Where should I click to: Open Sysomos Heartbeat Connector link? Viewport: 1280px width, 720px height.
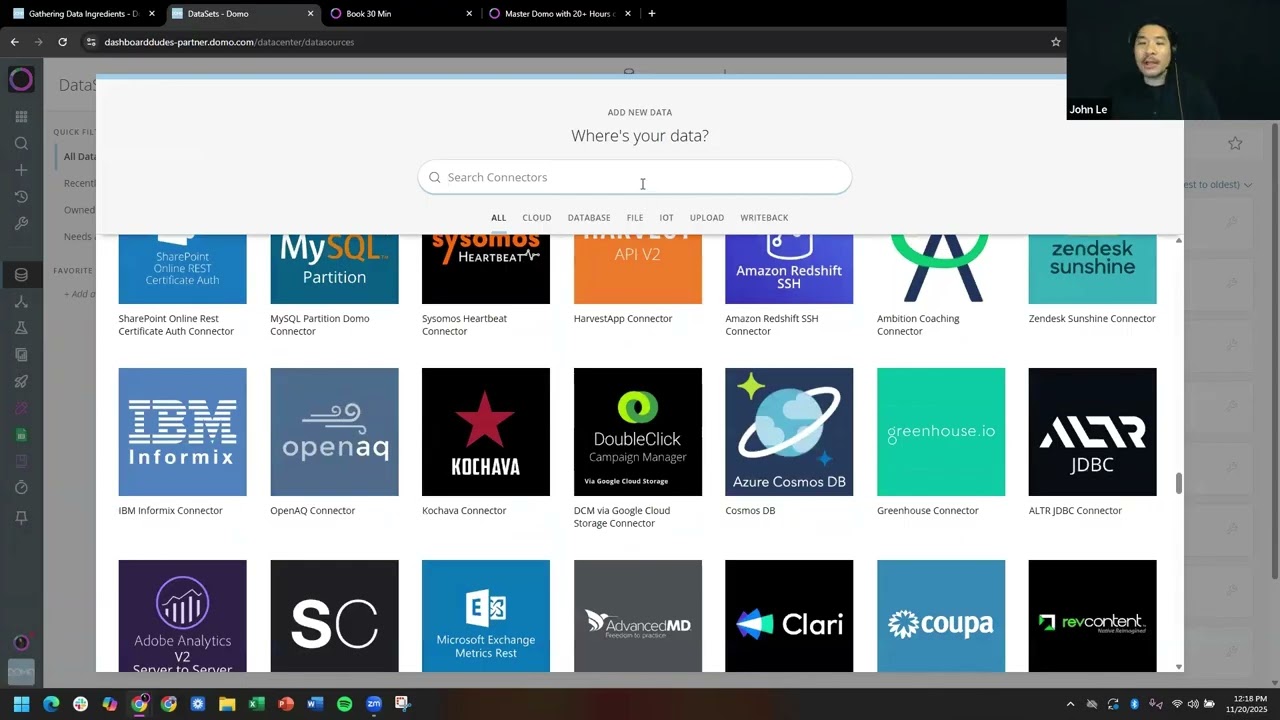464,325
